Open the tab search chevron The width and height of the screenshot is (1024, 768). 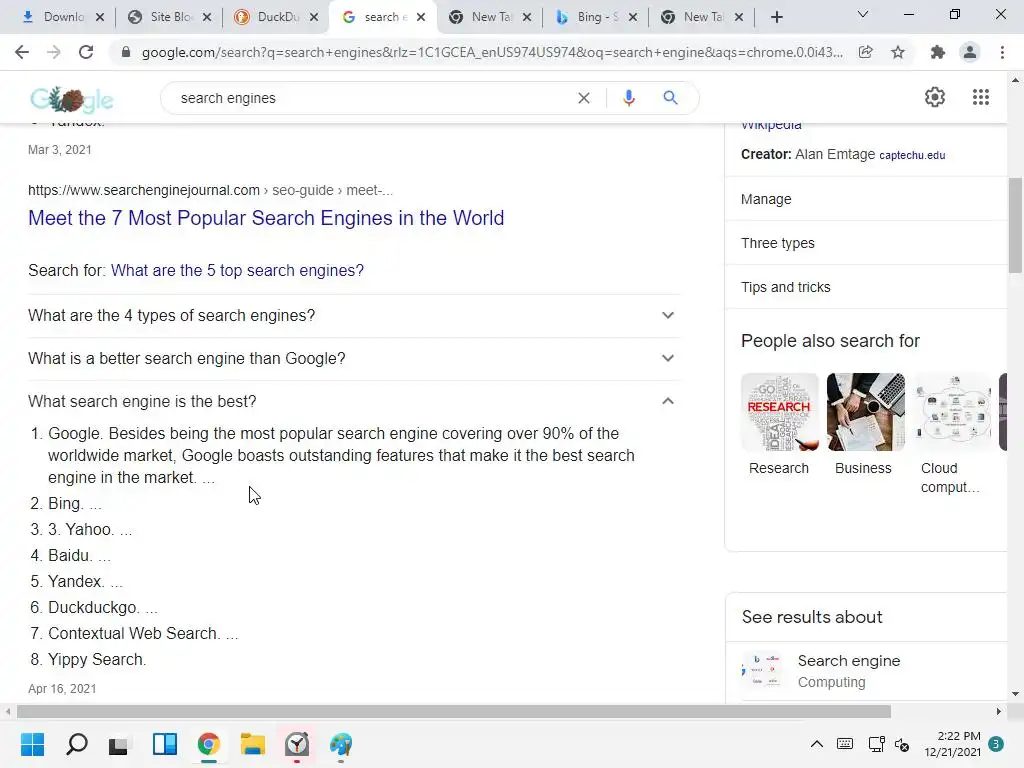863,14
